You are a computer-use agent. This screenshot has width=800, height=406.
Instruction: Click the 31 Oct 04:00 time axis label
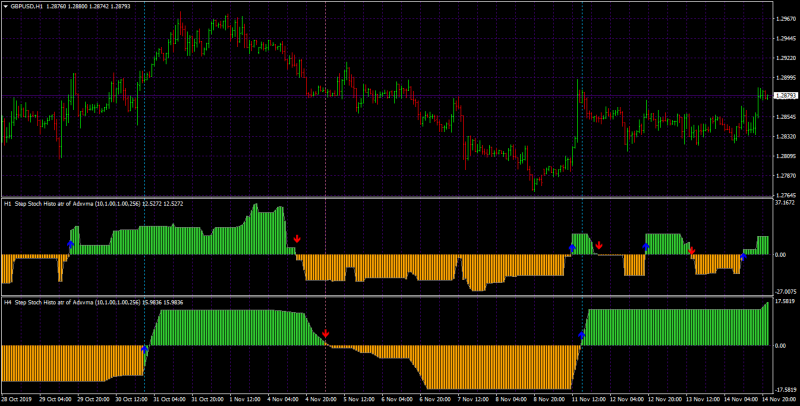click(x=168, y=399)
